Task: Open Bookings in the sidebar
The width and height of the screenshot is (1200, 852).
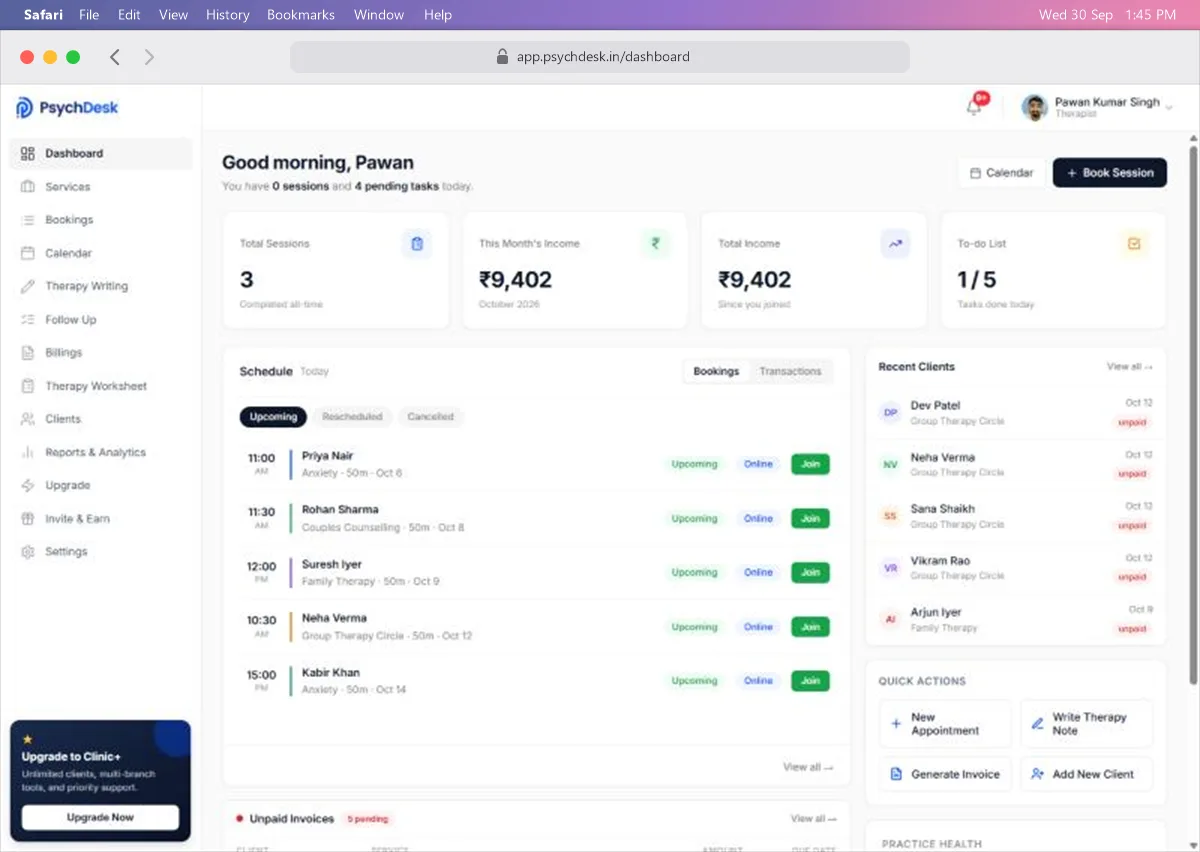Action: pos(100,220)
